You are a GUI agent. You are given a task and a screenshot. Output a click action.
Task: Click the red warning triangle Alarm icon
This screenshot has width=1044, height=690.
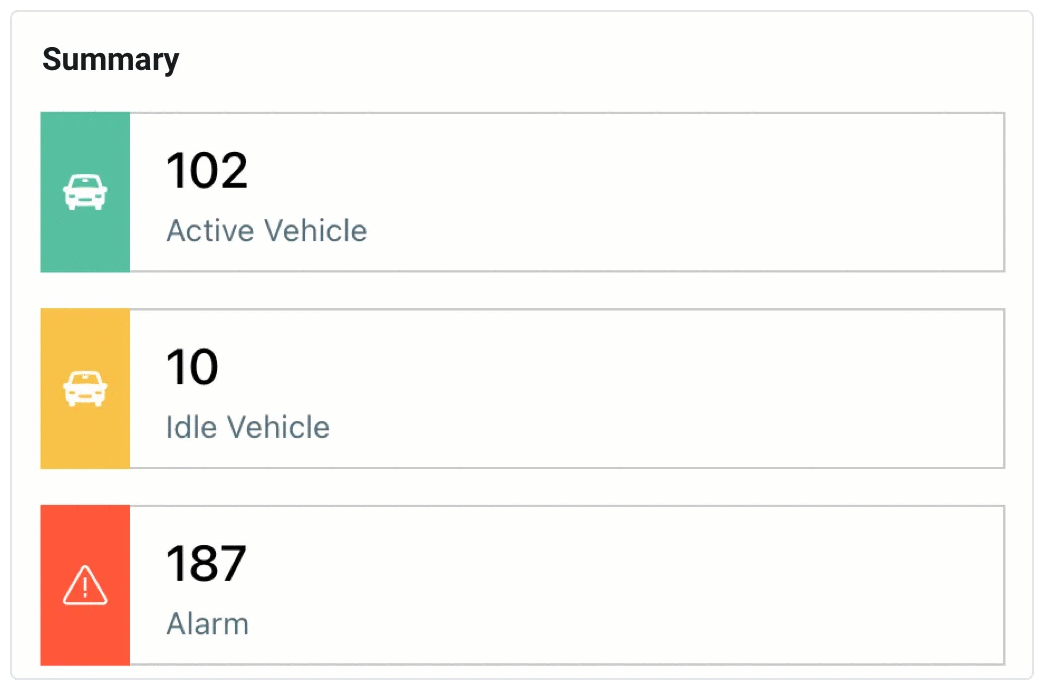tap(85, 585)
